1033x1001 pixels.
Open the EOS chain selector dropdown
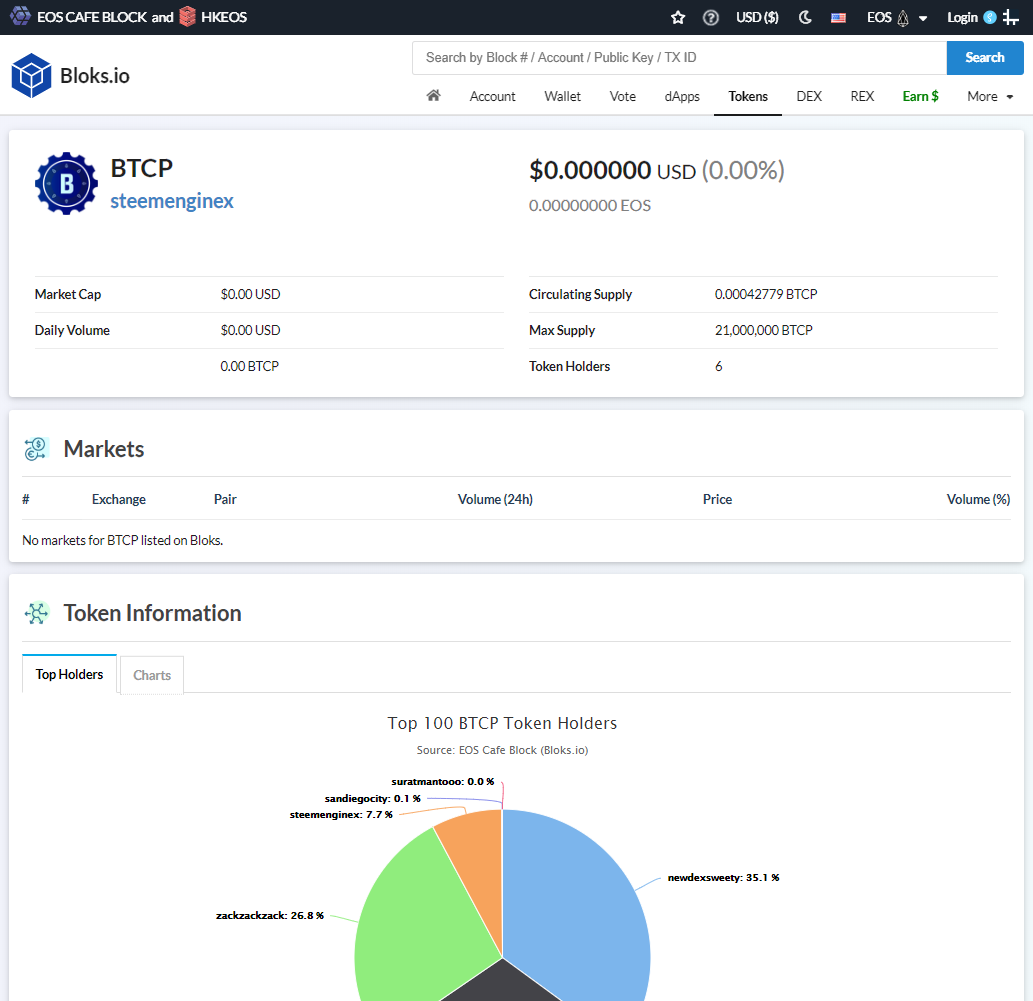click(897, 18)
